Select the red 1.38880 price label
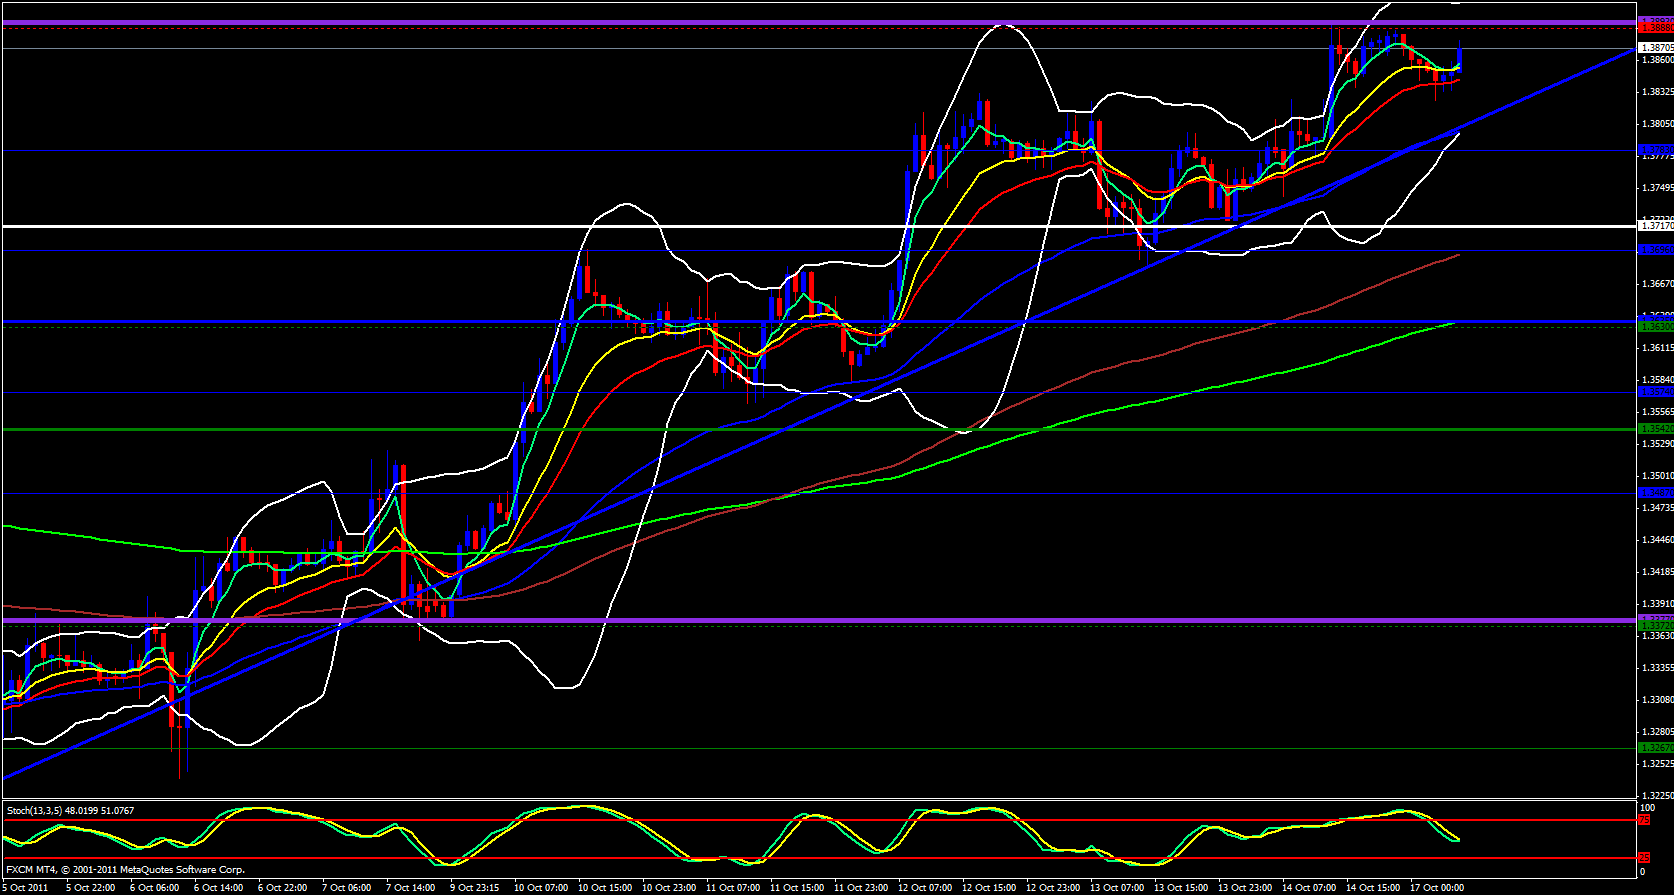The width and height of the screenshot is (1674, 895). pos(1655,28)
